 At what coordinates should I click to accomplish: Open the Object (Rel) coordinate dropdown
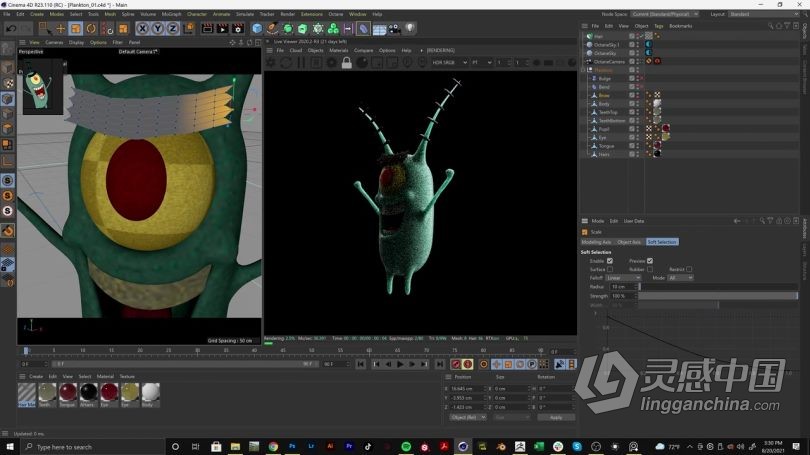(x=468, y=418)
